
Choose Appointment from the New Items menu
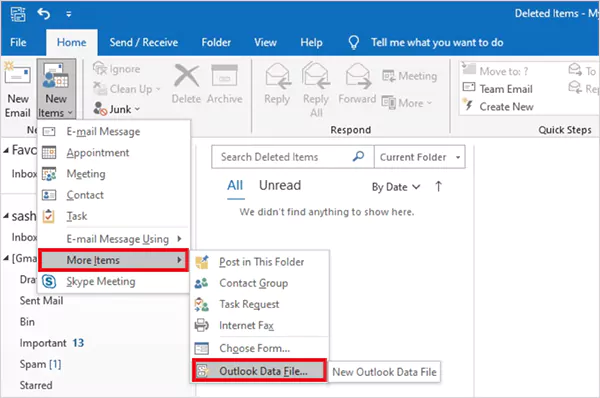tap(114, 153)
